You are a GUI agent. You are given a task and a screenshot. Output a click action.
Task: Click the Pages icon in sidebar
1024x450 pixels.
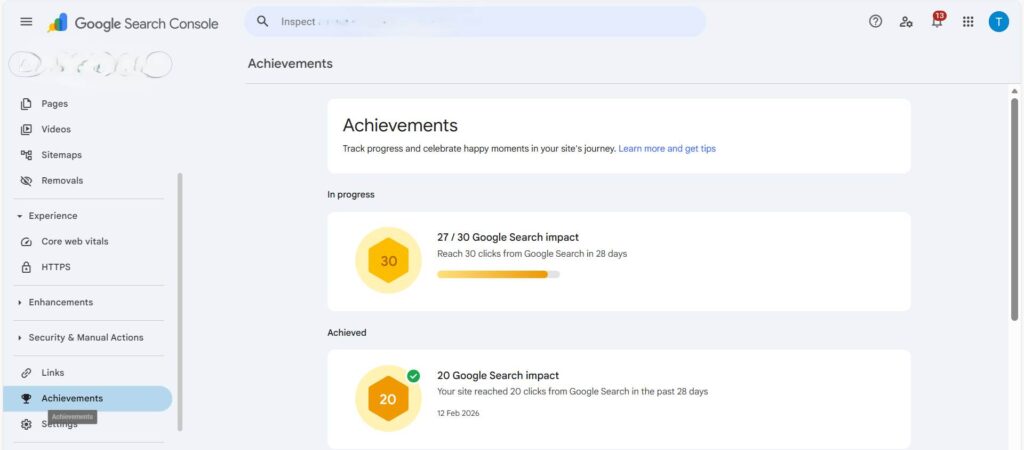pos(26,104)
